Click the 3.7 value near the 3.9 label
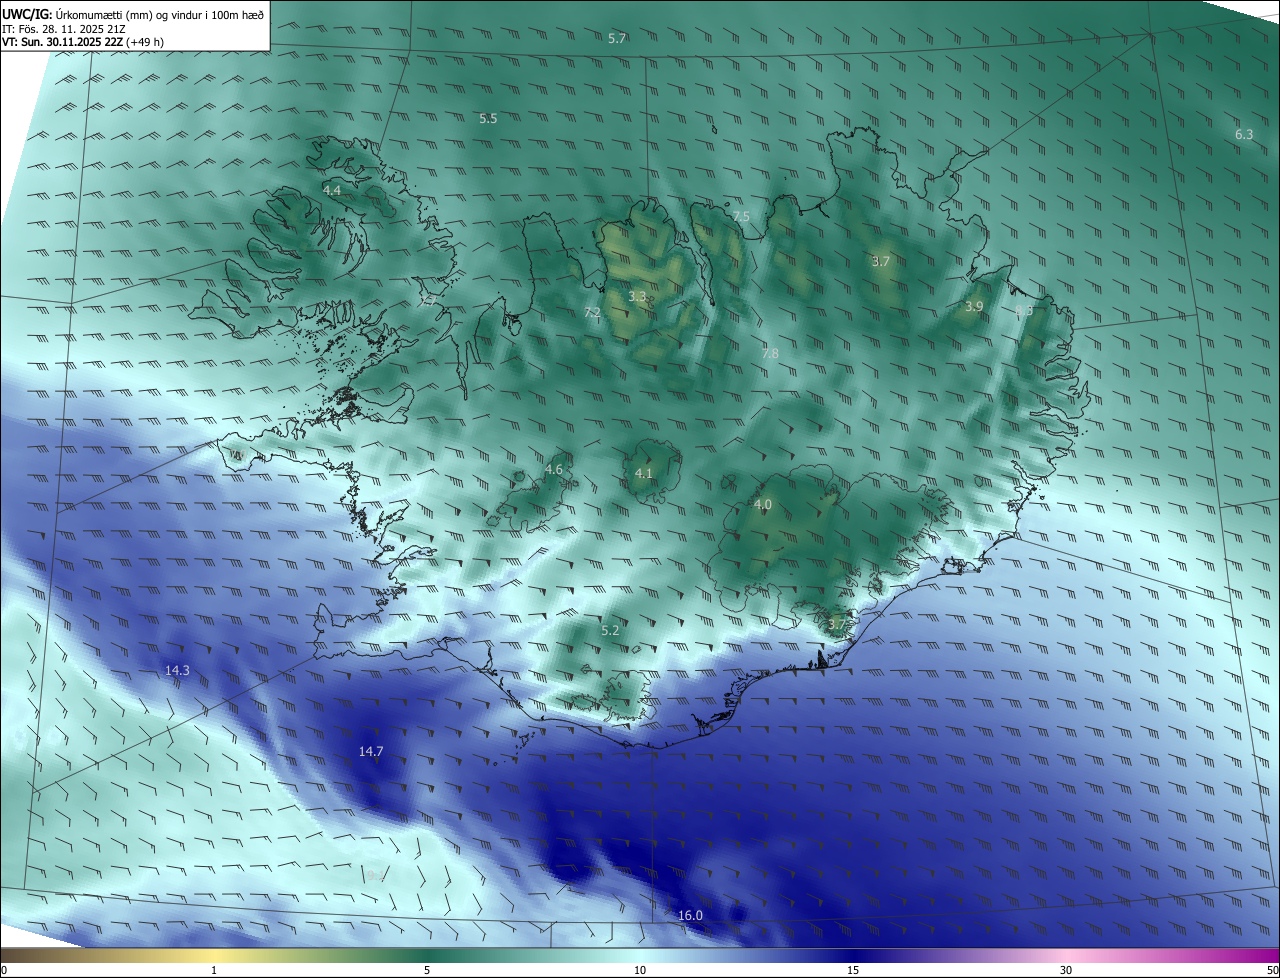Screen dimensions: 1280x978 [881, 261]
